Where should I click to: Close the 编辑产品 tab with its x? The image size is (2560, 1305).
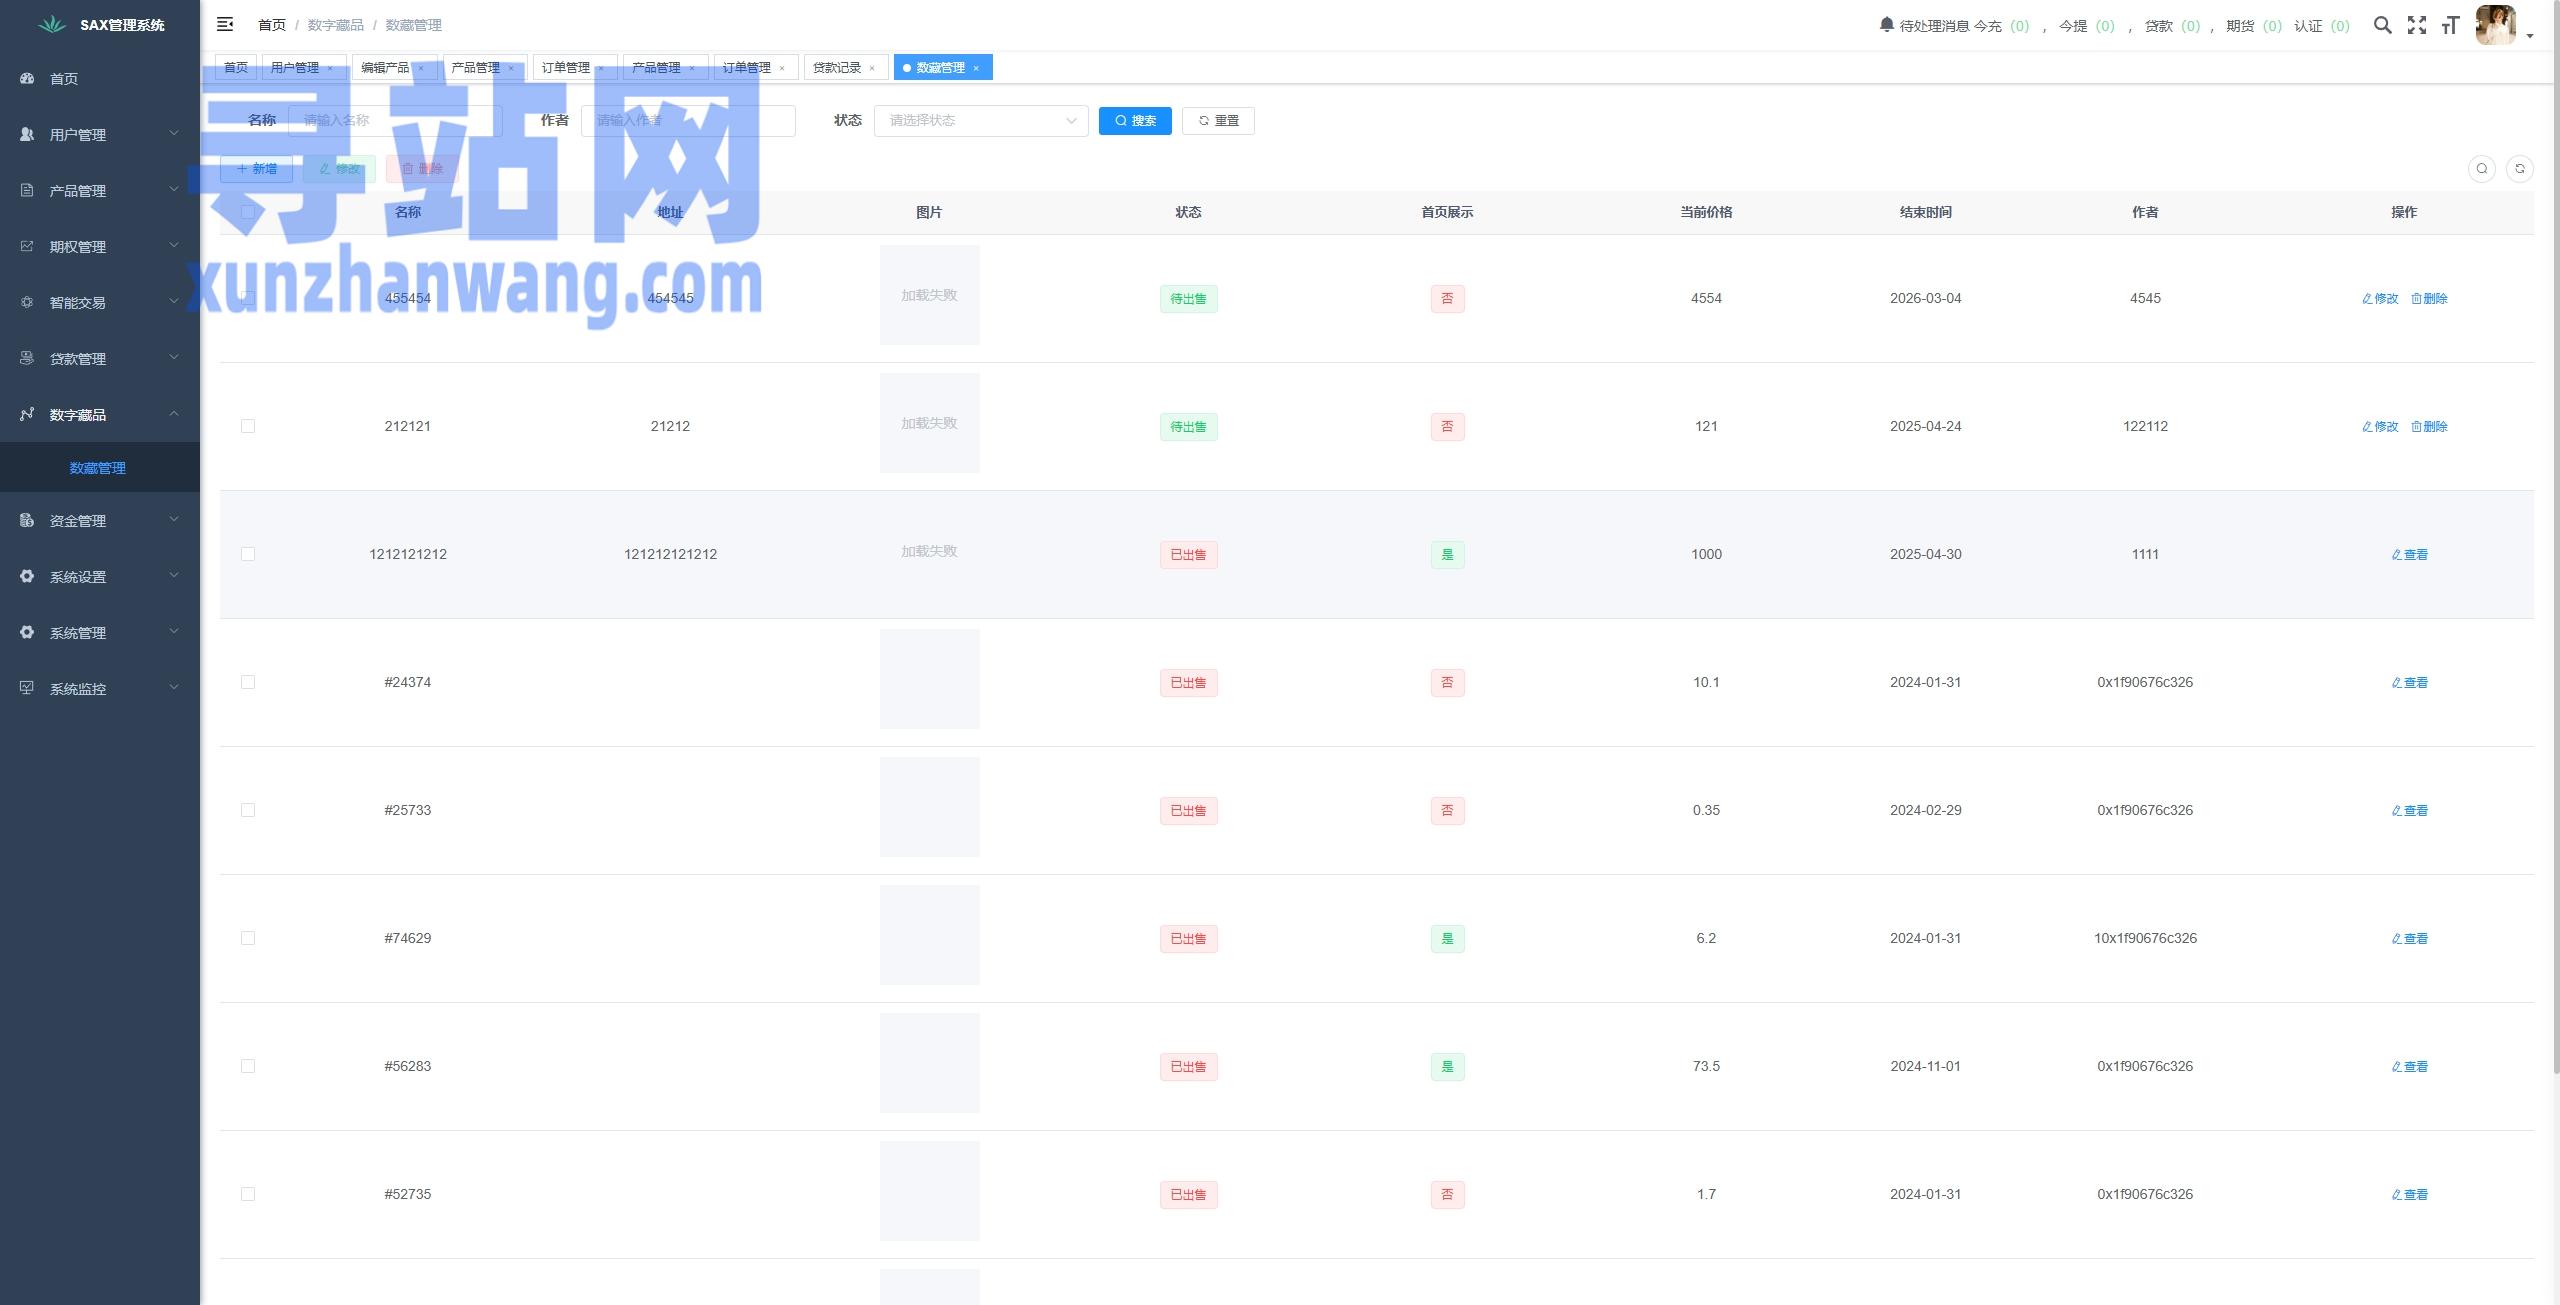click(421, 68)
